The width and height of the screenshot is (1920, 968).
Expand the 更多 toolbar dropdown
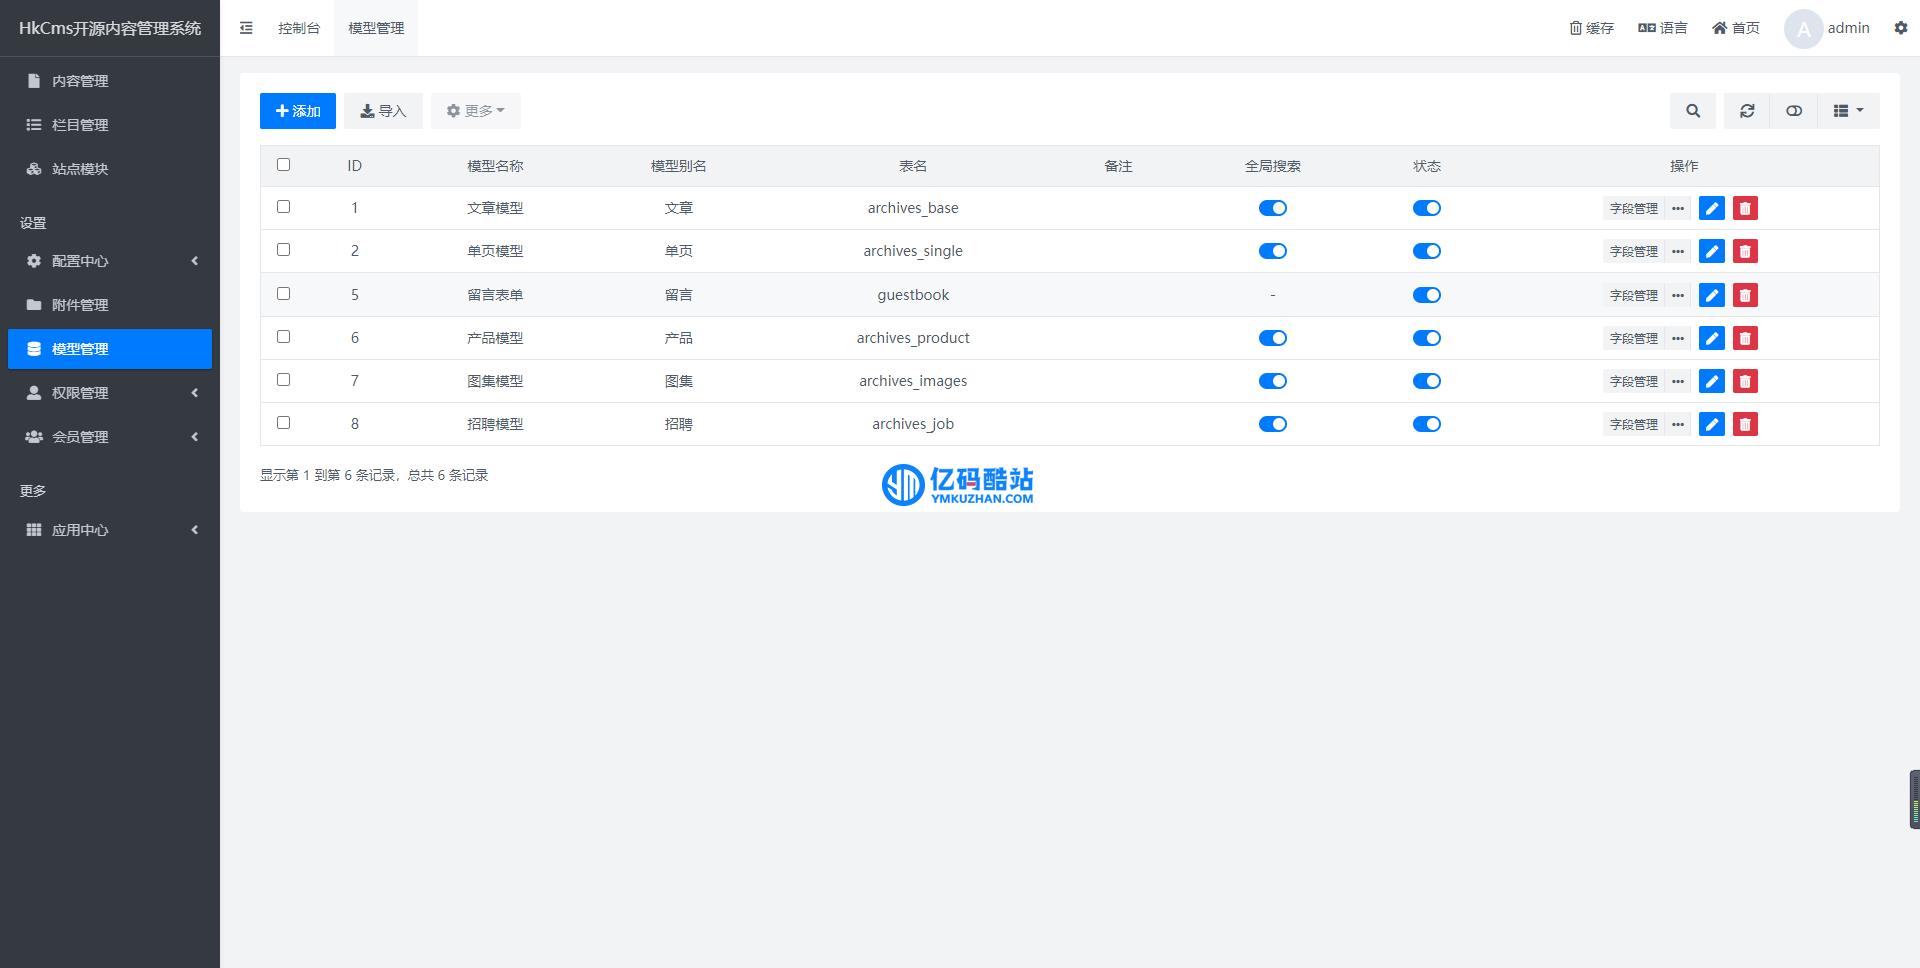coord(475,111)
